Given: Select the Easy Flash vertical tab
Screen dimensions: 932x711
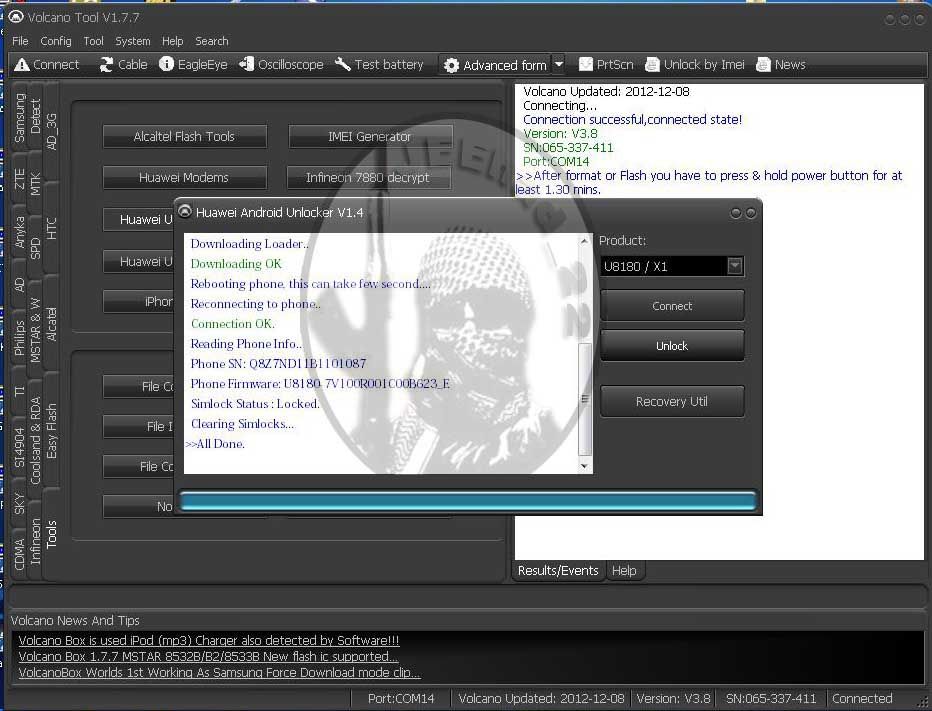Looking at the screenshot, I should tap(52, 431).
